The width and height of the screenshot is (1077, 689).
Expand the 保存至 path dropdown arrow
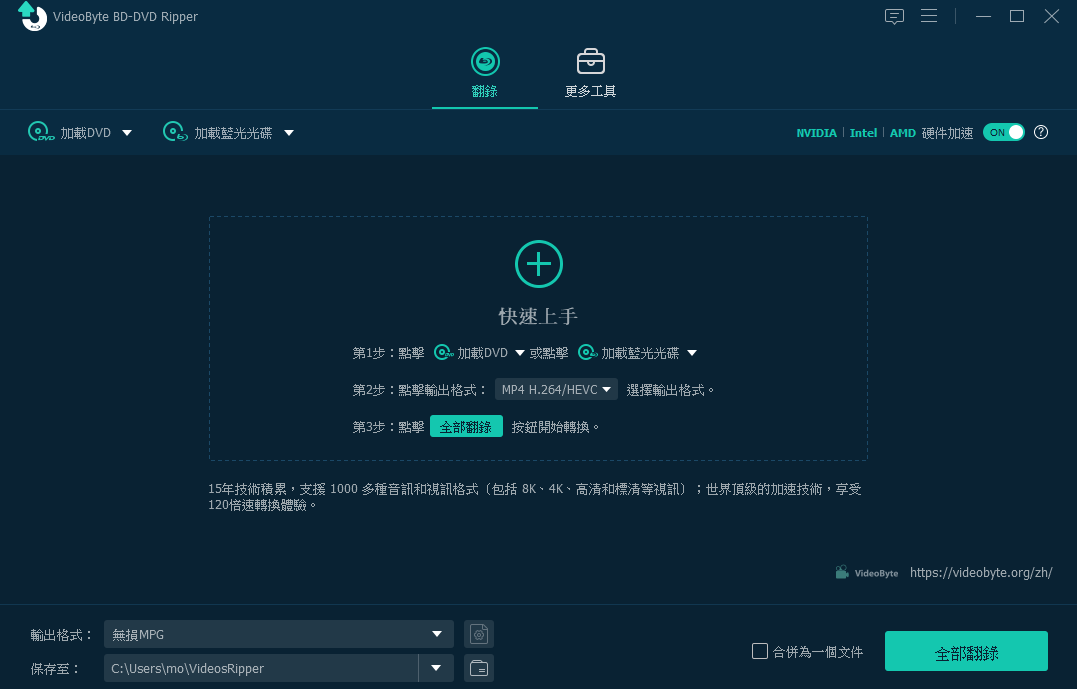click(436, 668)
